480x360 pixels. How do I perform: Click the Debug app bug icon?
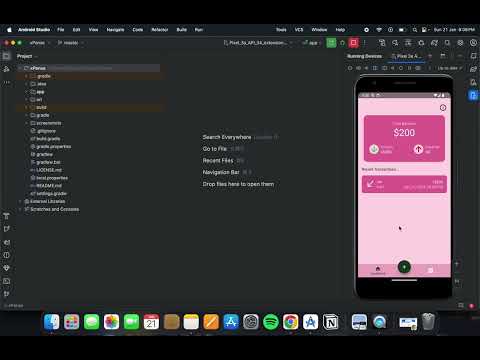pyautogui.click(x=342, y=43)
